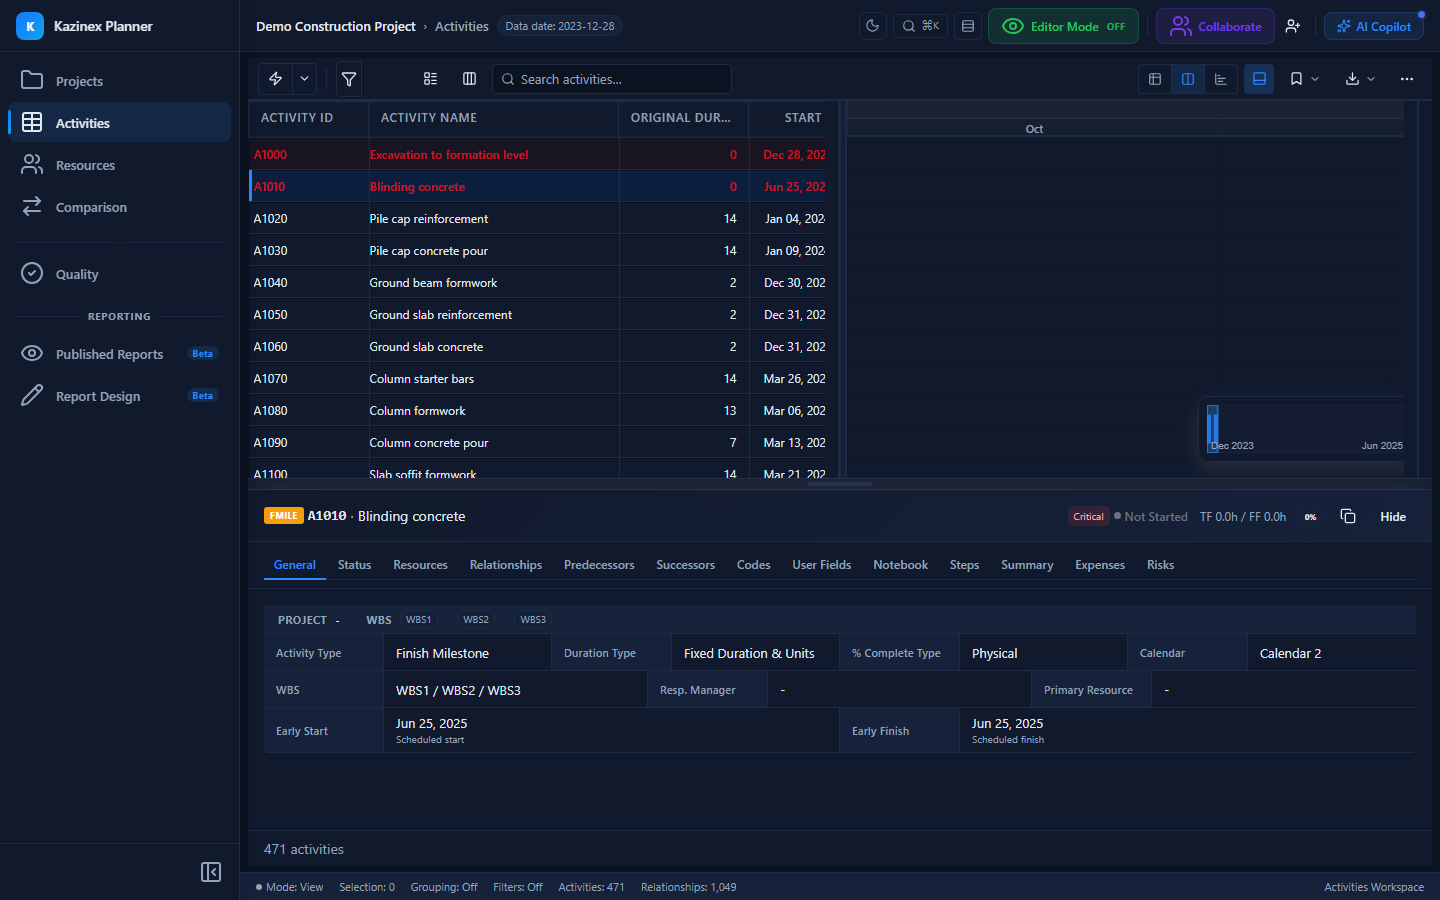1440x900 pixels.
Task: Click the Original Duration column header
Action: click(684, 118)
